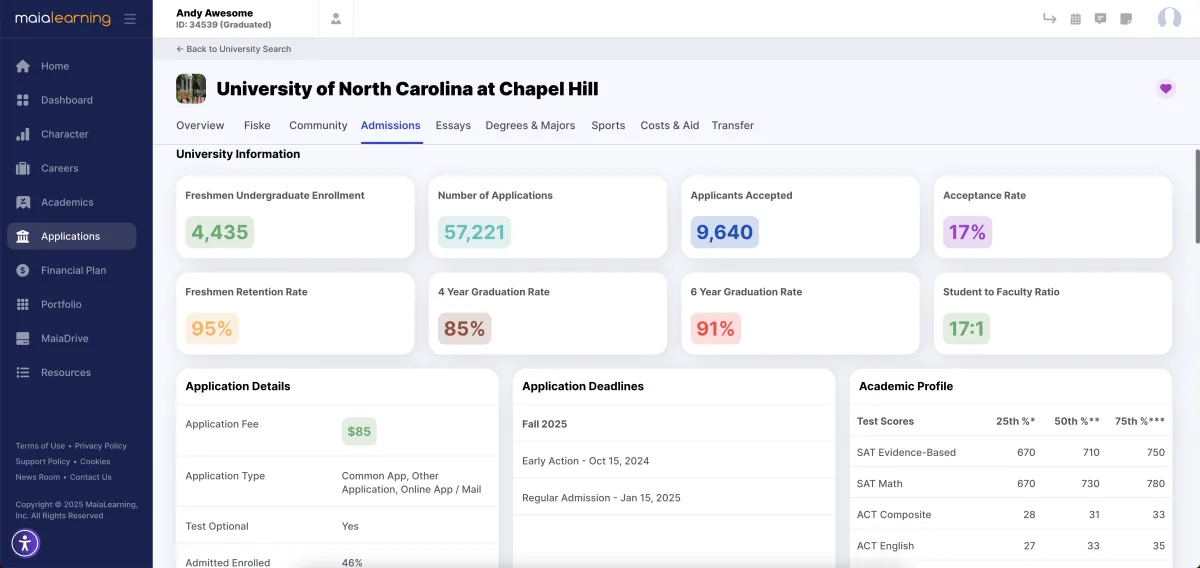Image resolution: width=1200 pixels, height=568 pixels.
Task: Open the messages chat icon
Action: coord(1101,18)
